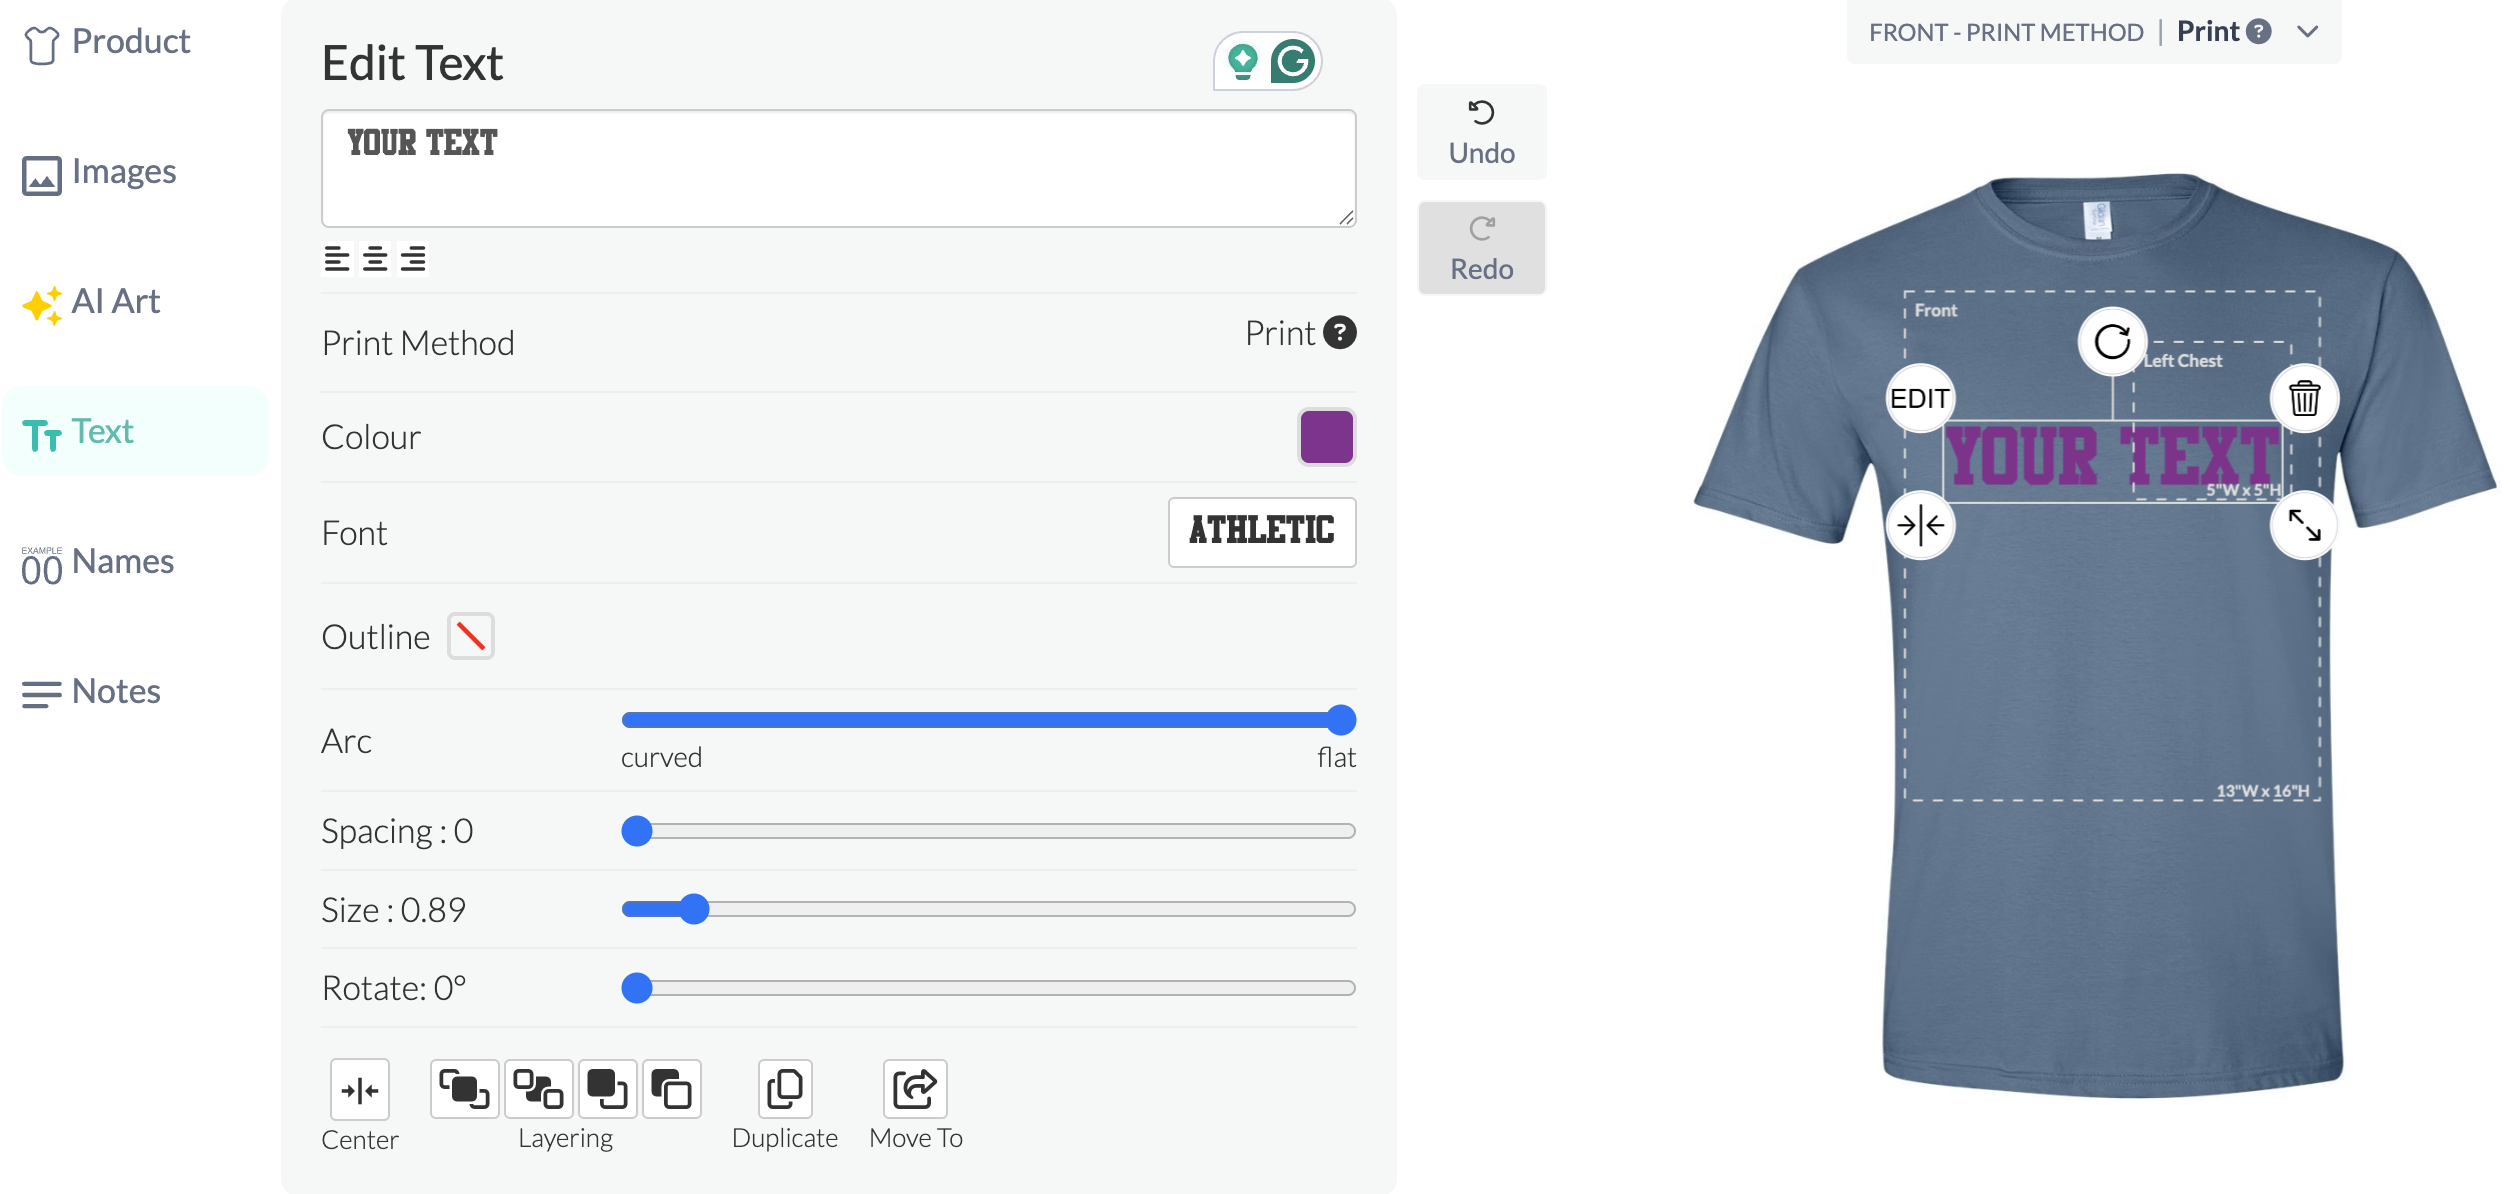This screenshot has width=2520, height=1194.
Task: Click the rotate handle on the shirt text
Action: [2111, 342]
